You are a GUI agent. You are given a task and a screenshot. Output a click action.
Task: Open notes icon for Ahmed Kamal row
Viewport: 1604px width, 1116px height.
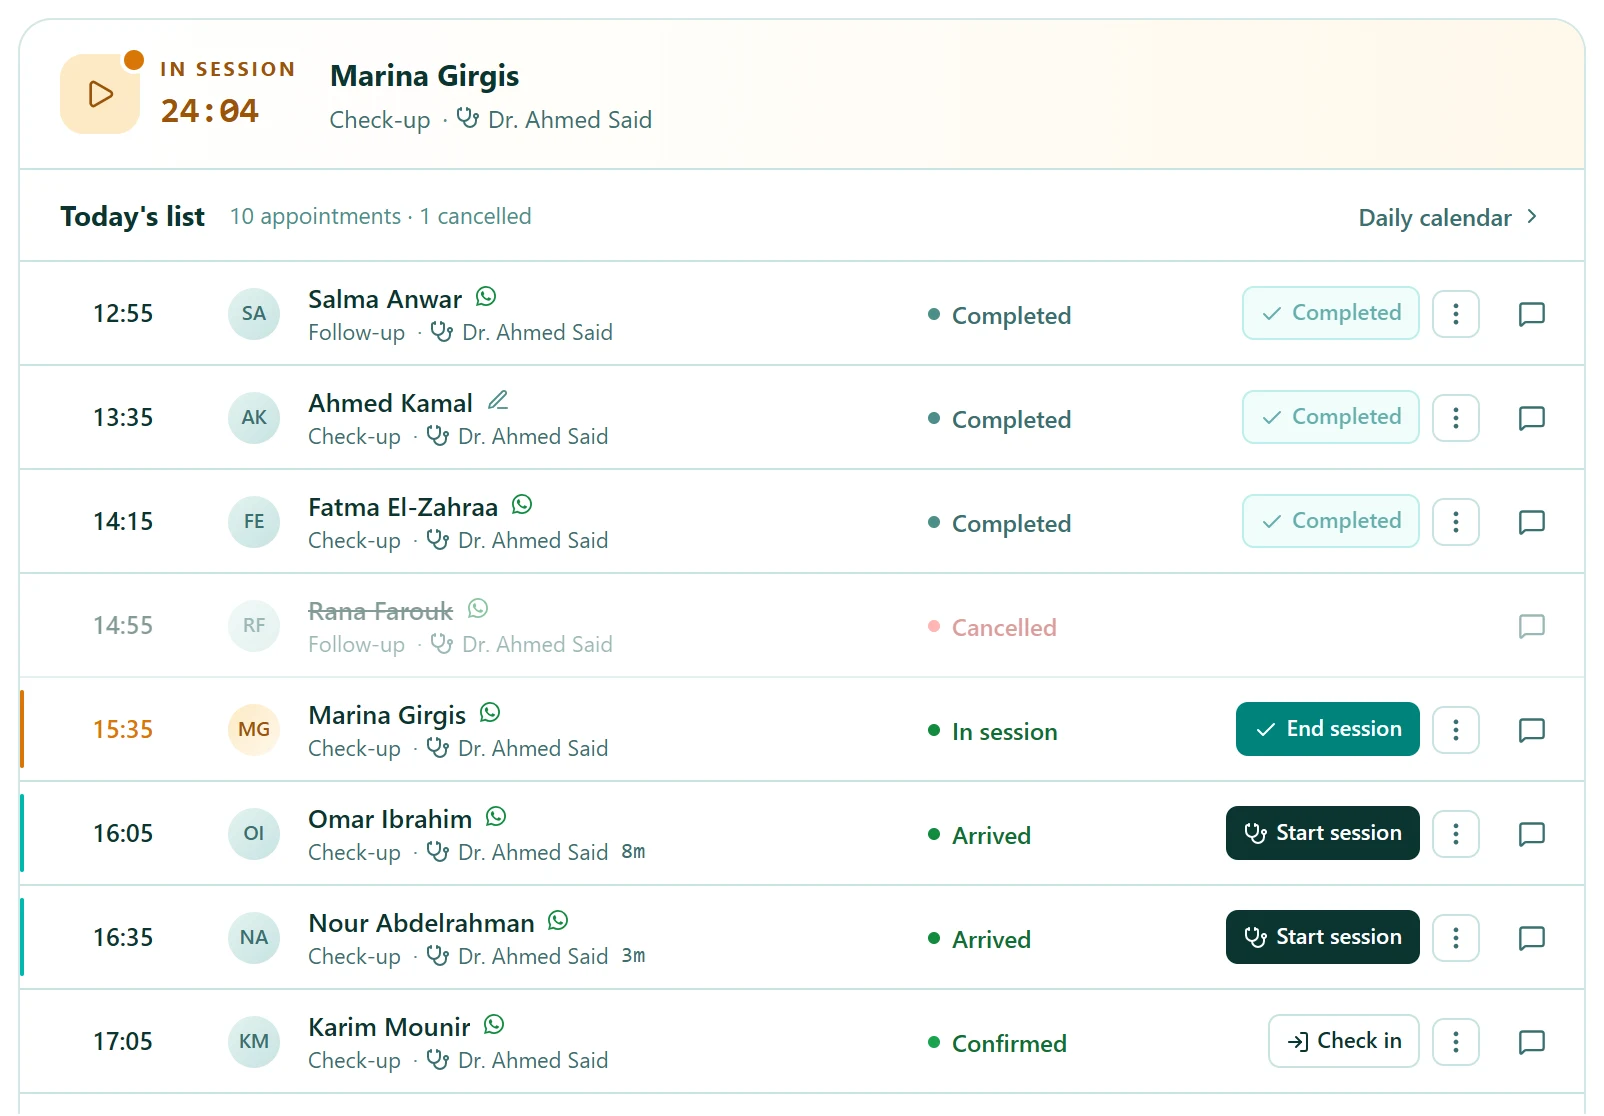(1531, 418)
